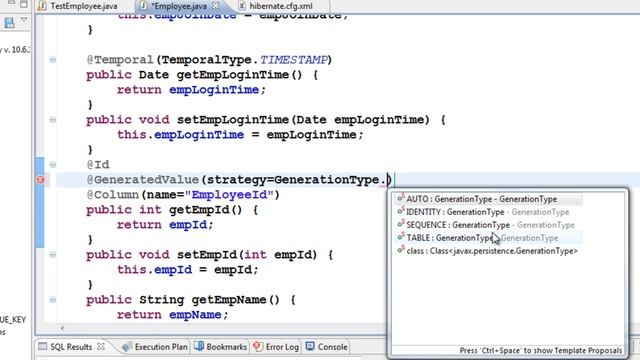The image size is (640, 360).
Task: Click 'return empLoginTime;' statement
Action: 191,90
